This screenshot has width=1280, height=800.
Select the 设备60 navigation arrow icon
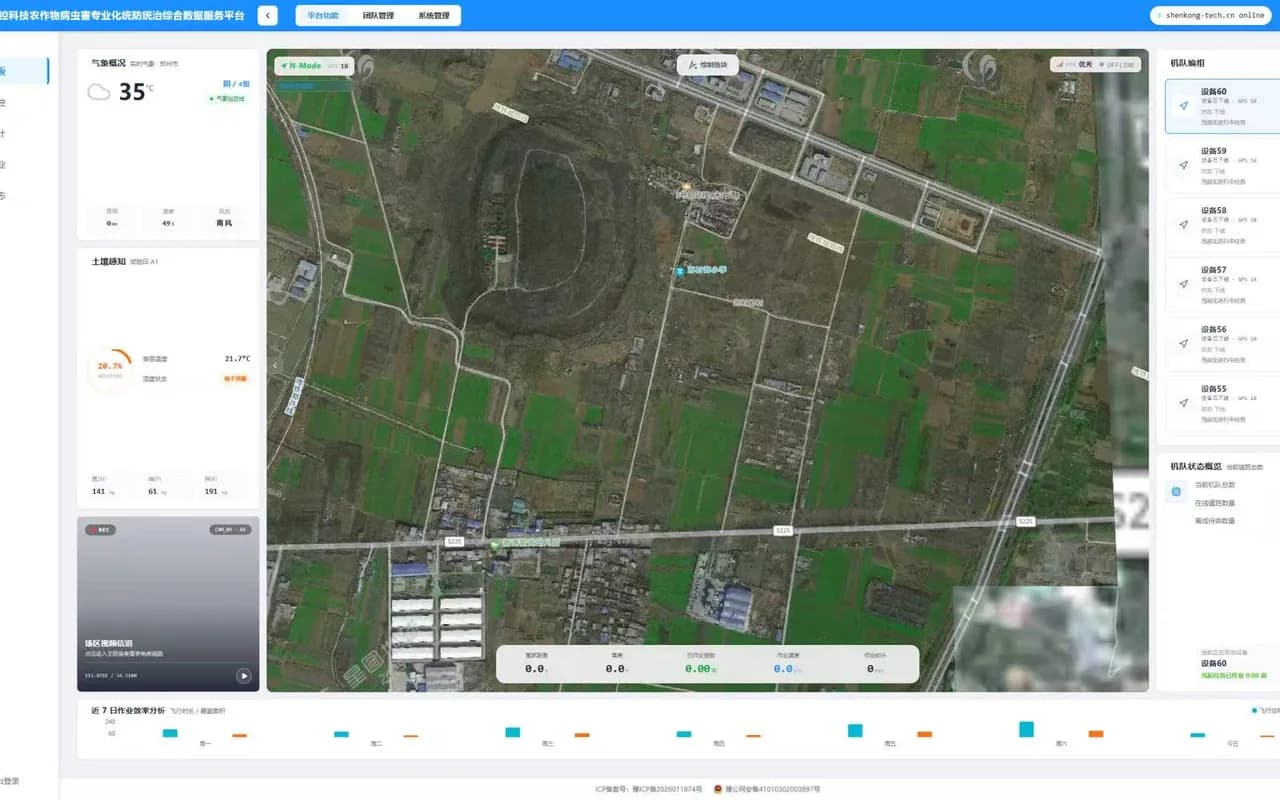[1184, 106]
